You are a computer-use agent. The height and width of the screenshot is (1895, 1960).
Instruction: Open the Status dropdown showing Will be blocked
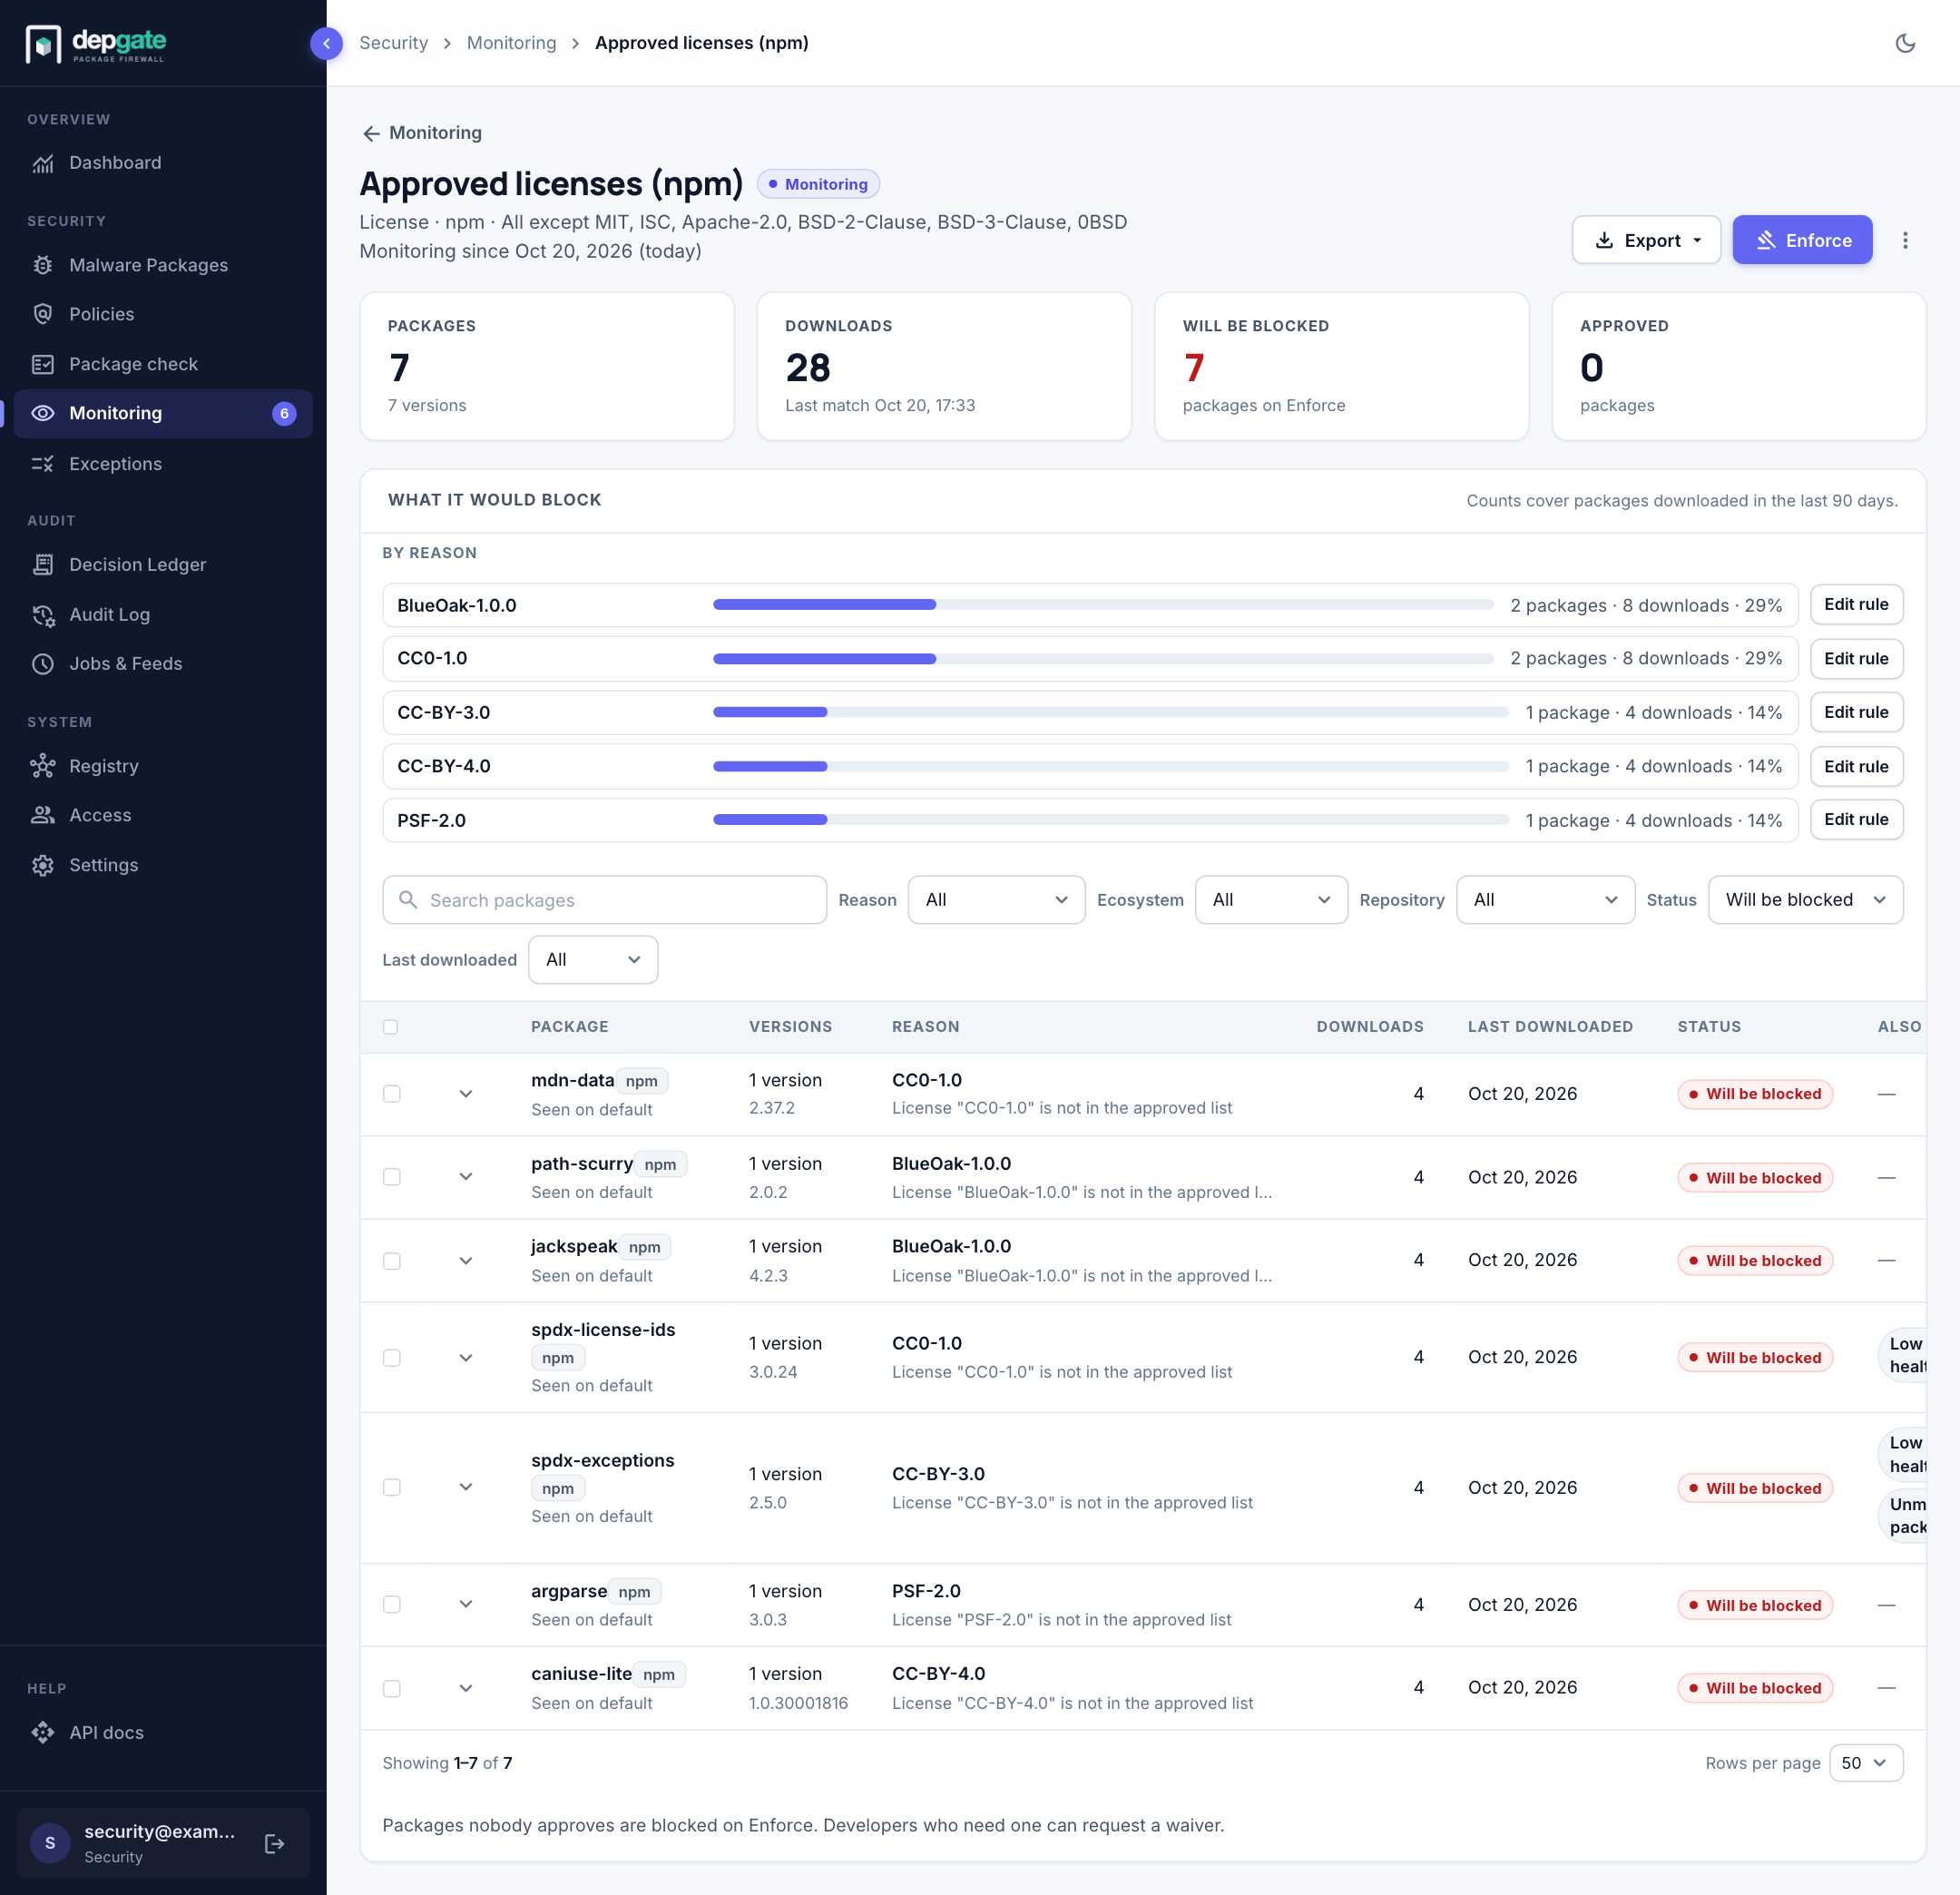point(1805,900)
